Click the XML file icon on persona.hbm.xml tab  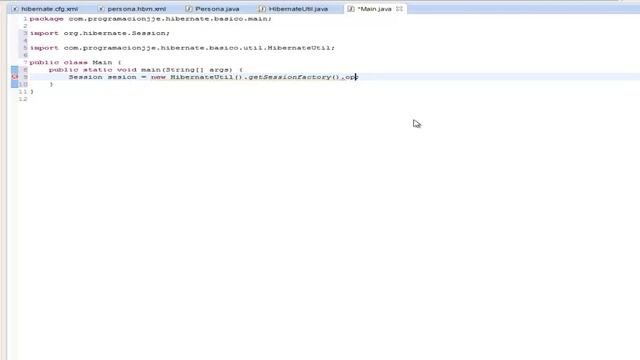pos(101,9)
